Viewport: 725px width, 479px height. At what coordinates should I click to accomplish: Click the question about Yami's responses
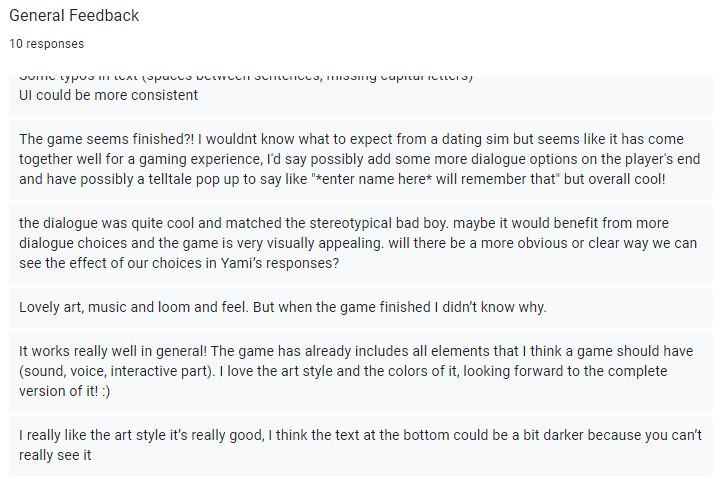click(179, 263)
